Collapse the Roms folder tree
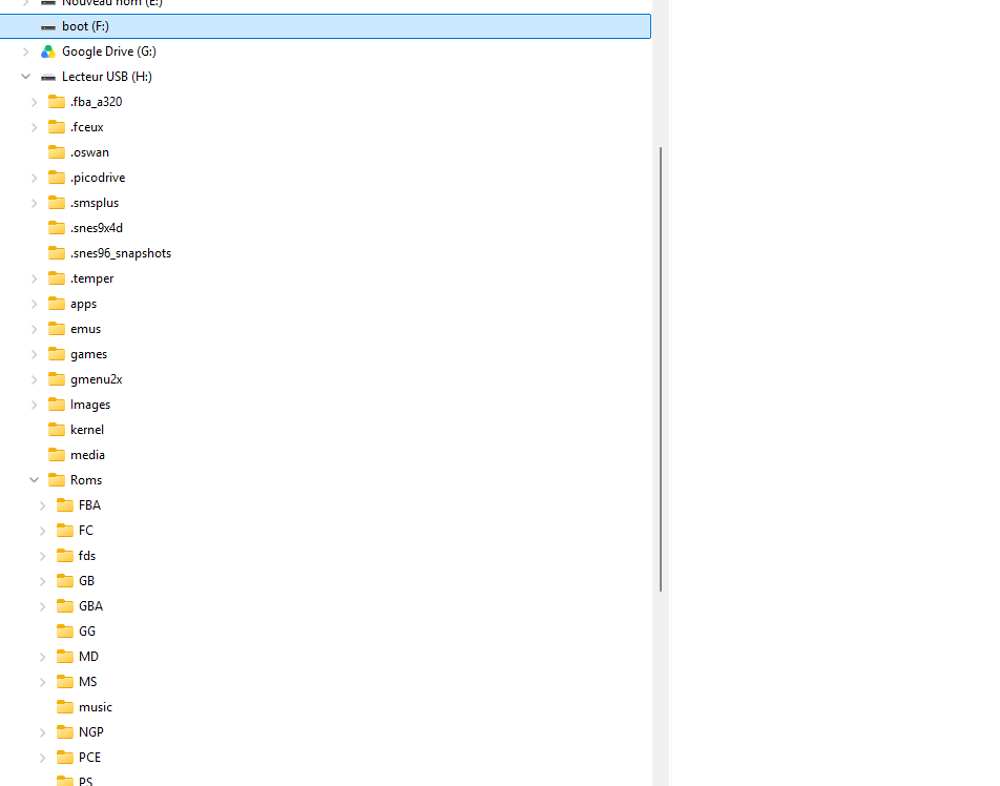1000x786 pixels. click(34, 480)
